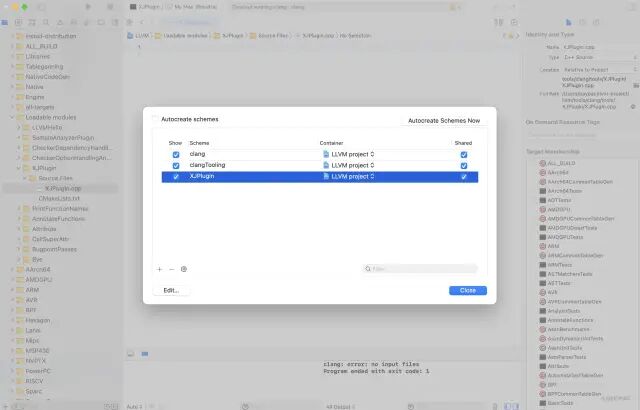Select the clang scheme name
The width and height of the screenshot is (640, 410).
198,154
